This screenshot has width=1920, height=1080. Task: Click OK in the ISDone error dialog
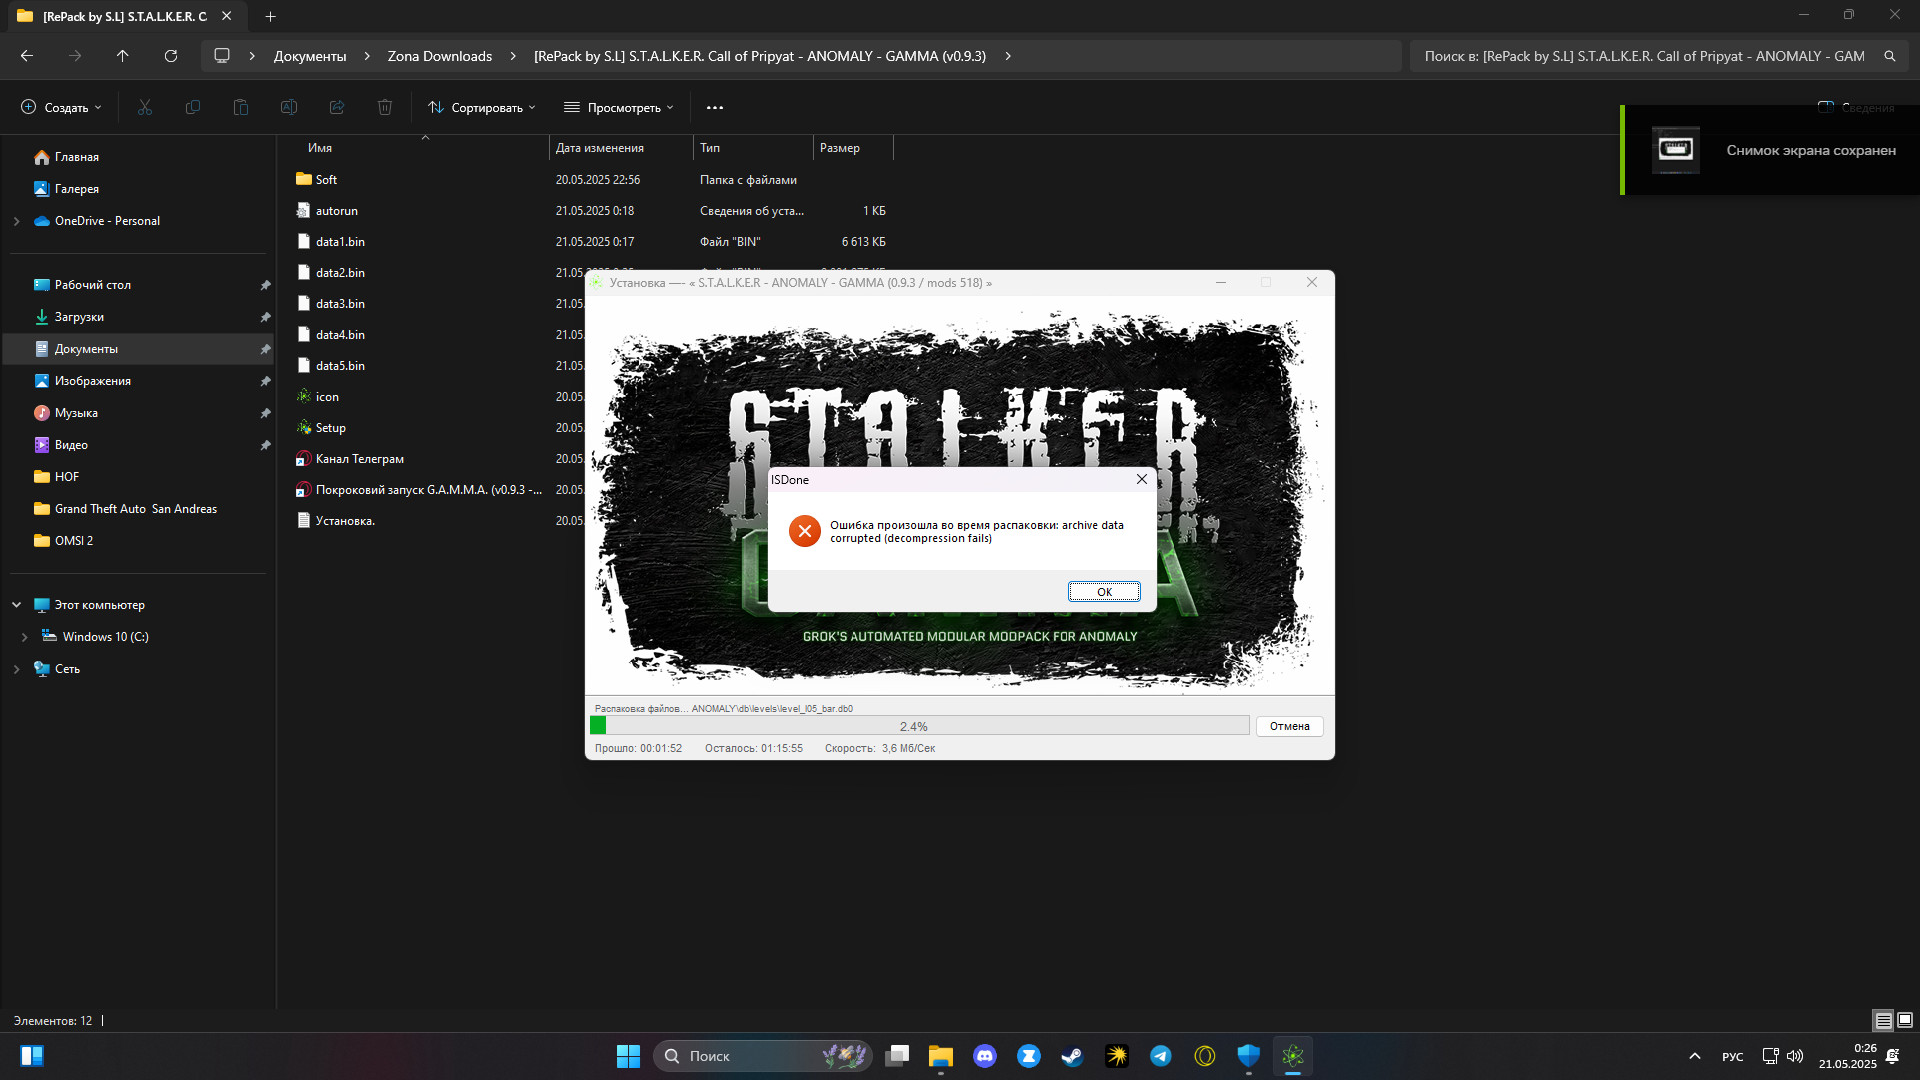click(1104, 592)
